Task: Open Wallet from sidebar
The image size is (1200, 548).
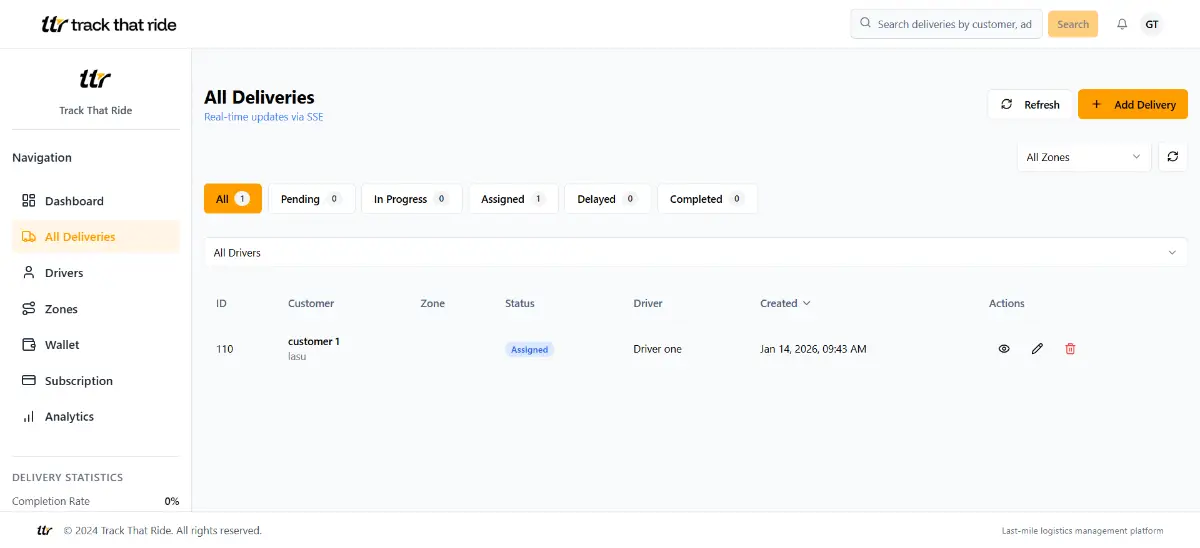Action: [x=96, y=345]
